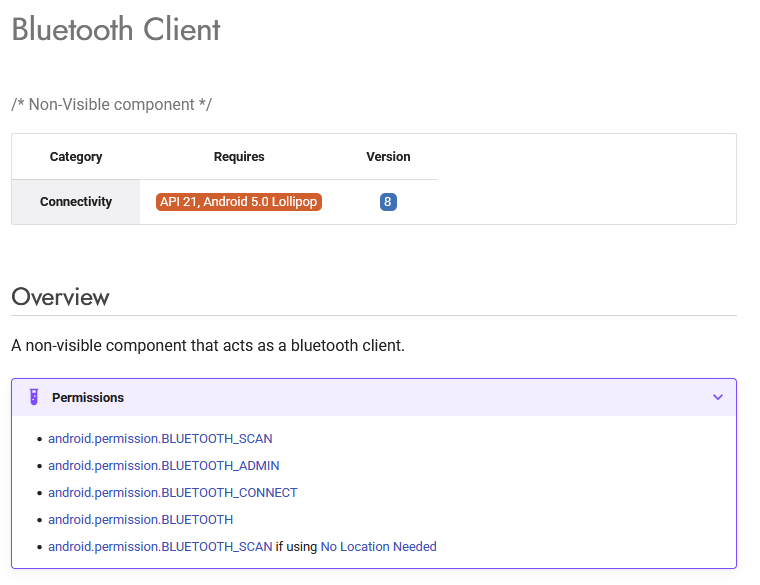Click the bluetooth client description sentence
Viewport: 760px width, 585px height.
pyautogui.click(x=208, y=346)
